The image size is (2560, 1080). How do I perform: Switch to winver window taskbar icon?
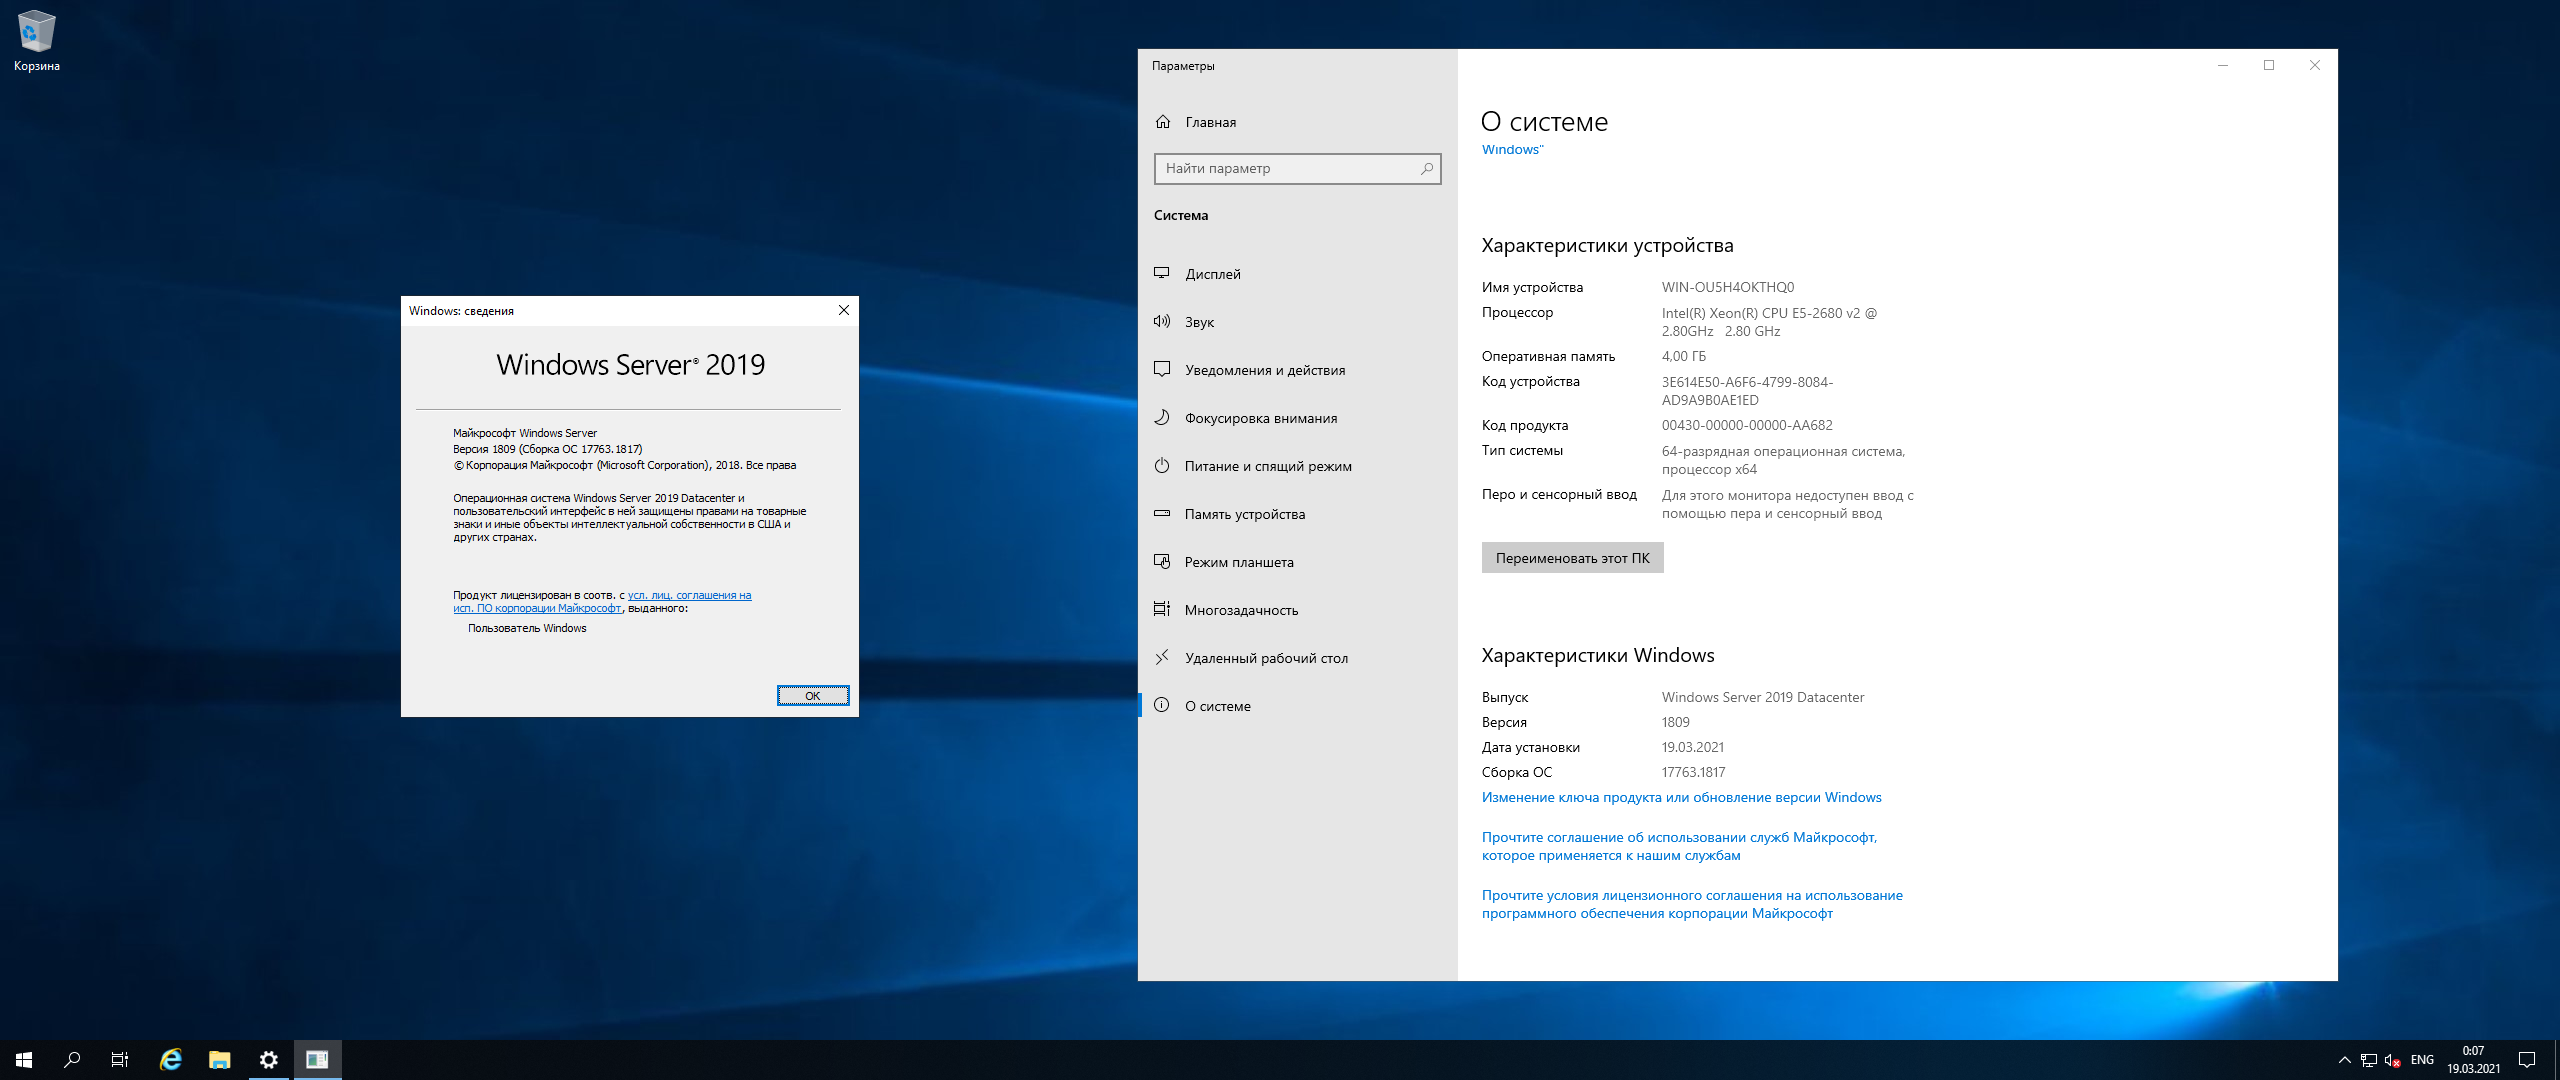(x=317, y=1060)
